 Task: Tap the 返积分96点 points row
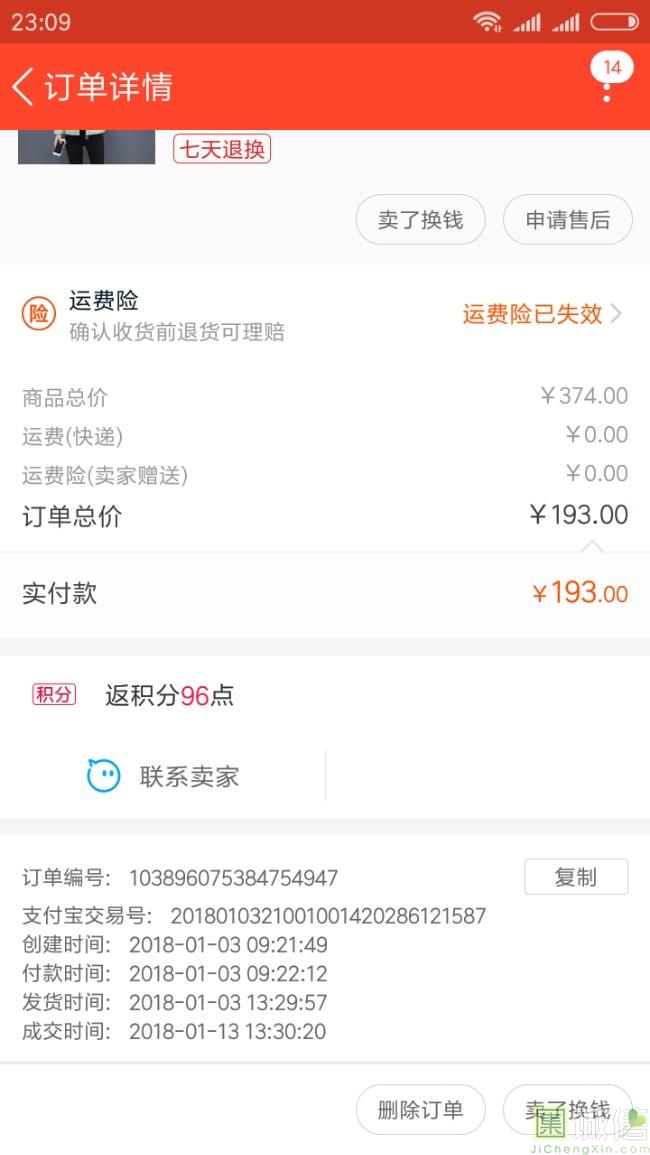click(170, 696)
